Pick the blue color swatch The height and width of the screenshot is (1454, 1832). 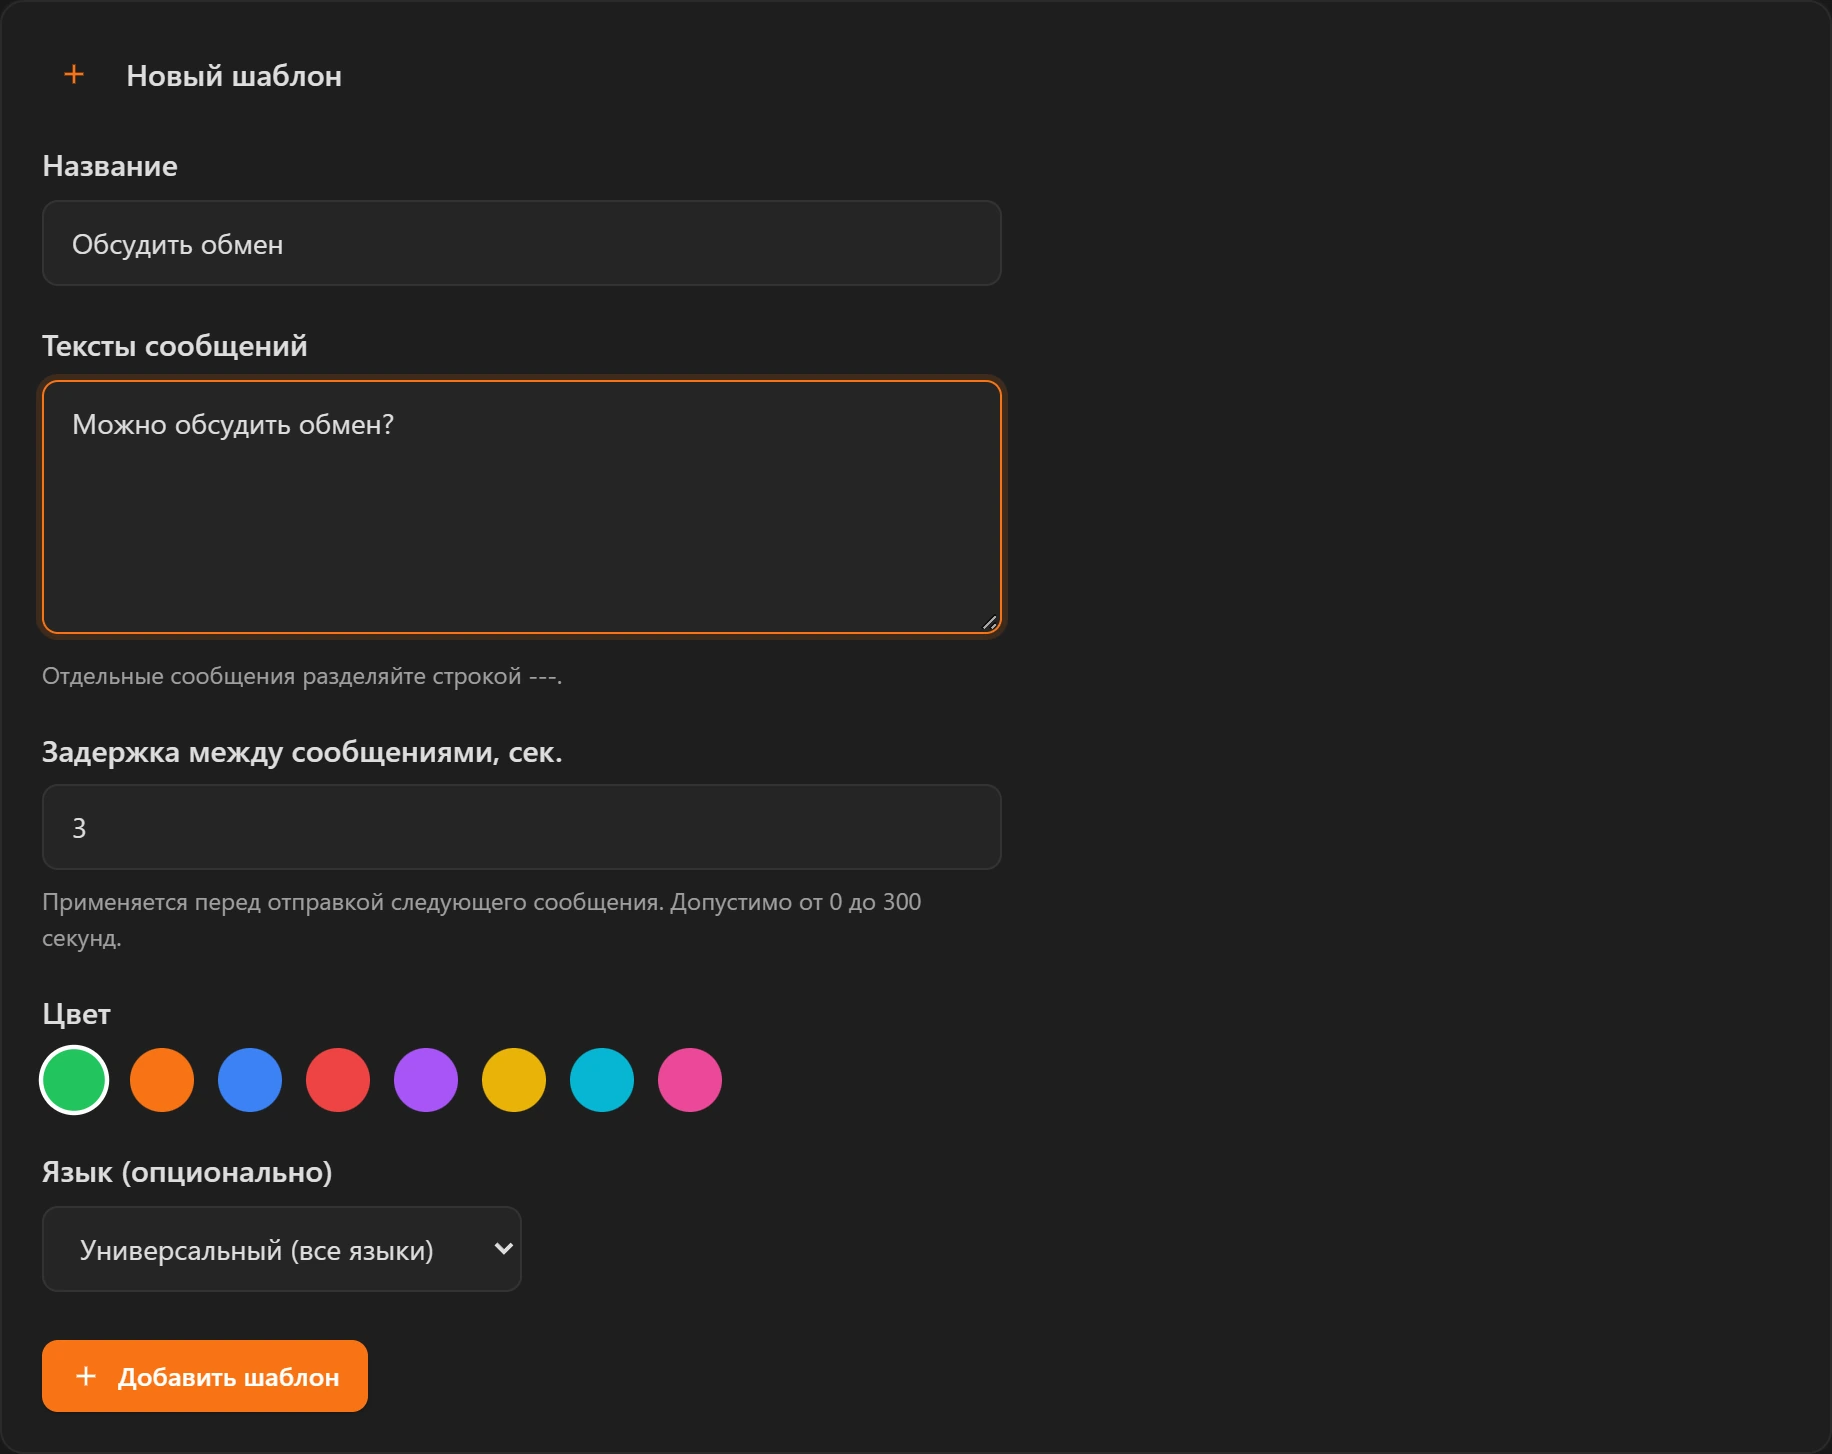pyautogui.click(x=250, y=1080)
